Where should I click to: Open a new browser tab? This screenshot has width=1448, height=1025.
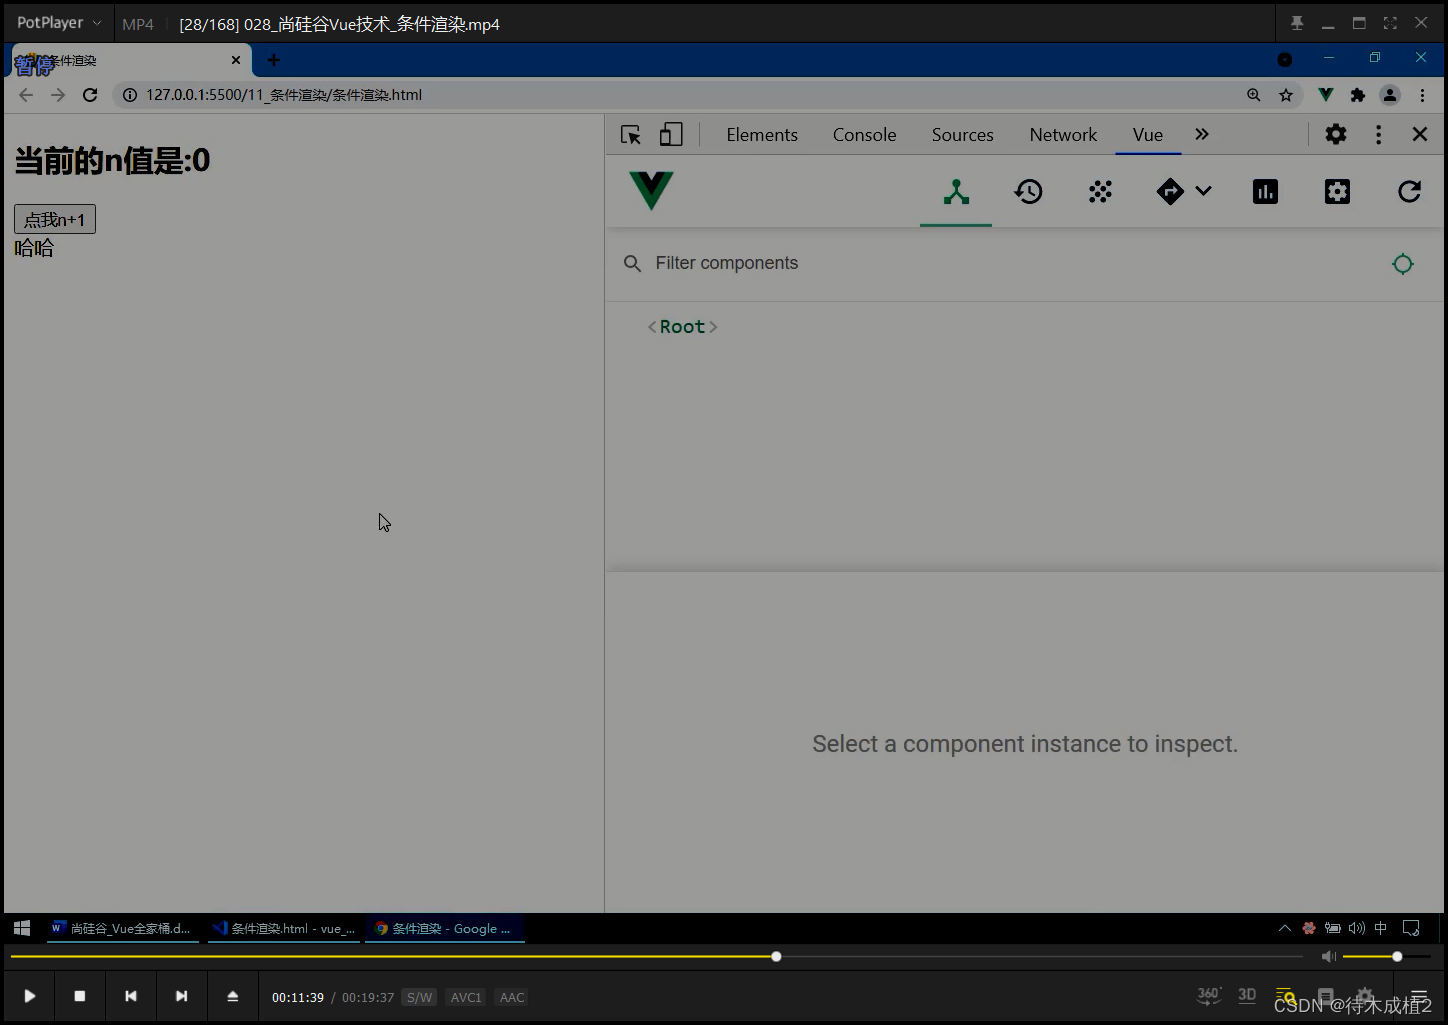point(274,60)
